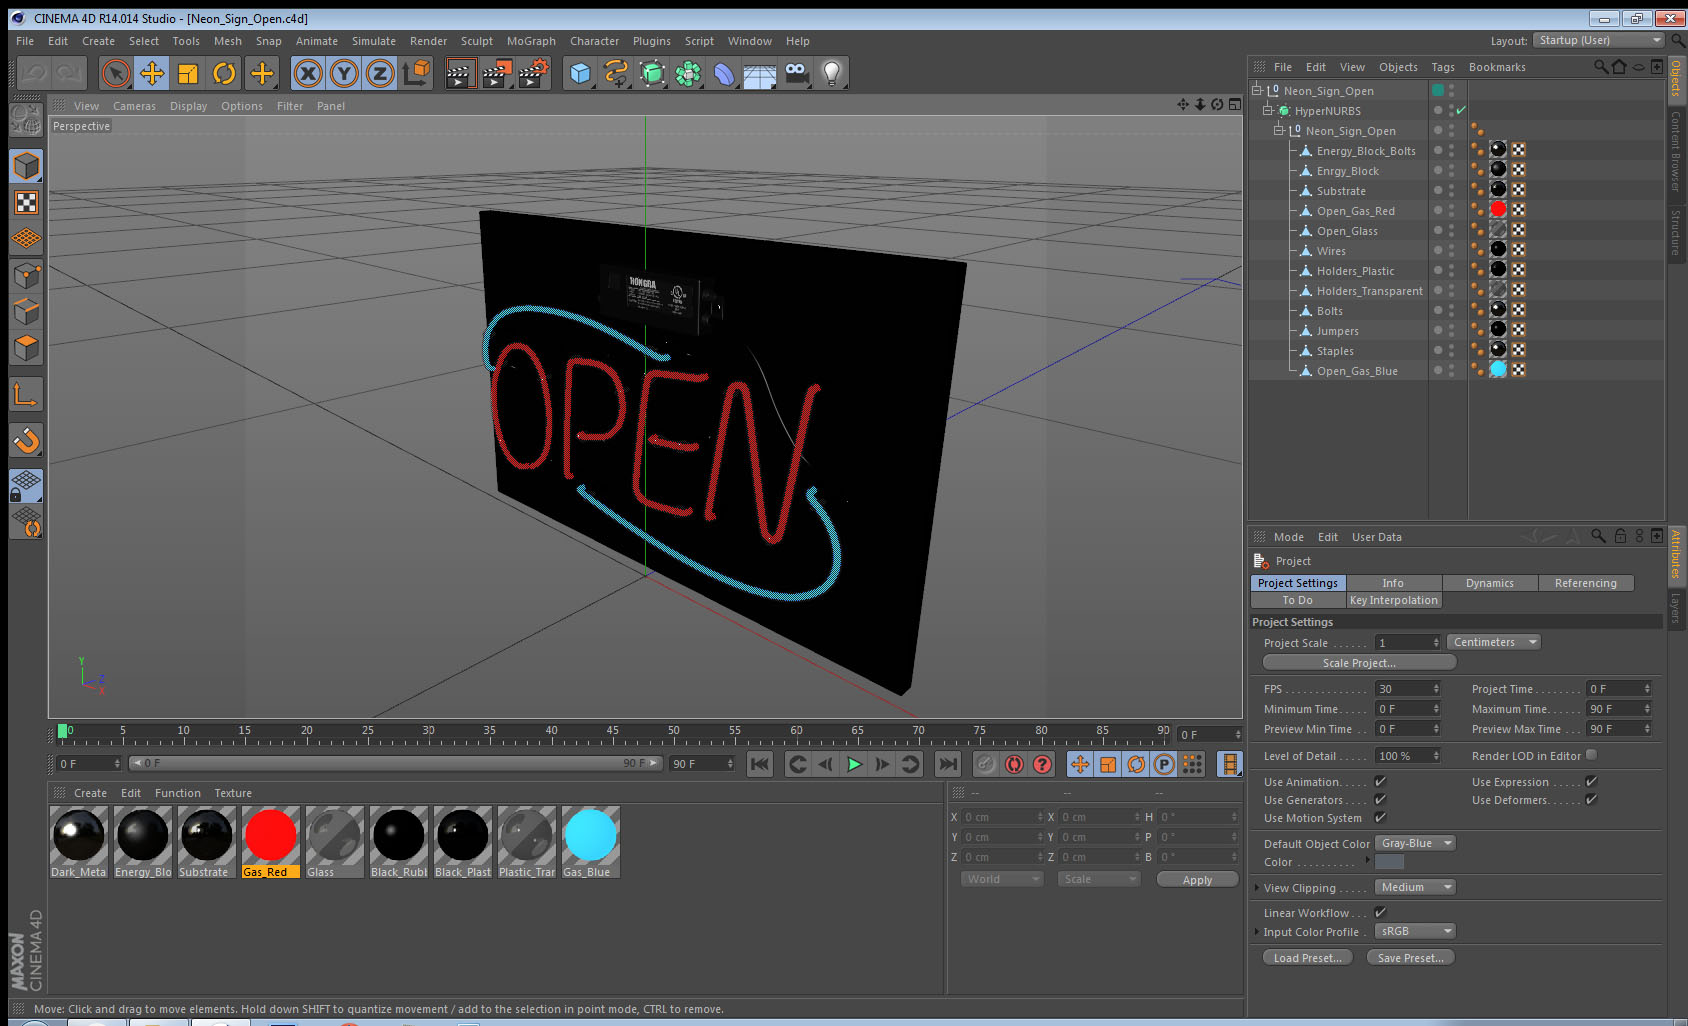Open the Sculpt menu
Image resolution: width=1688 pixels, height=1026 pixels.
click(477, 41)
